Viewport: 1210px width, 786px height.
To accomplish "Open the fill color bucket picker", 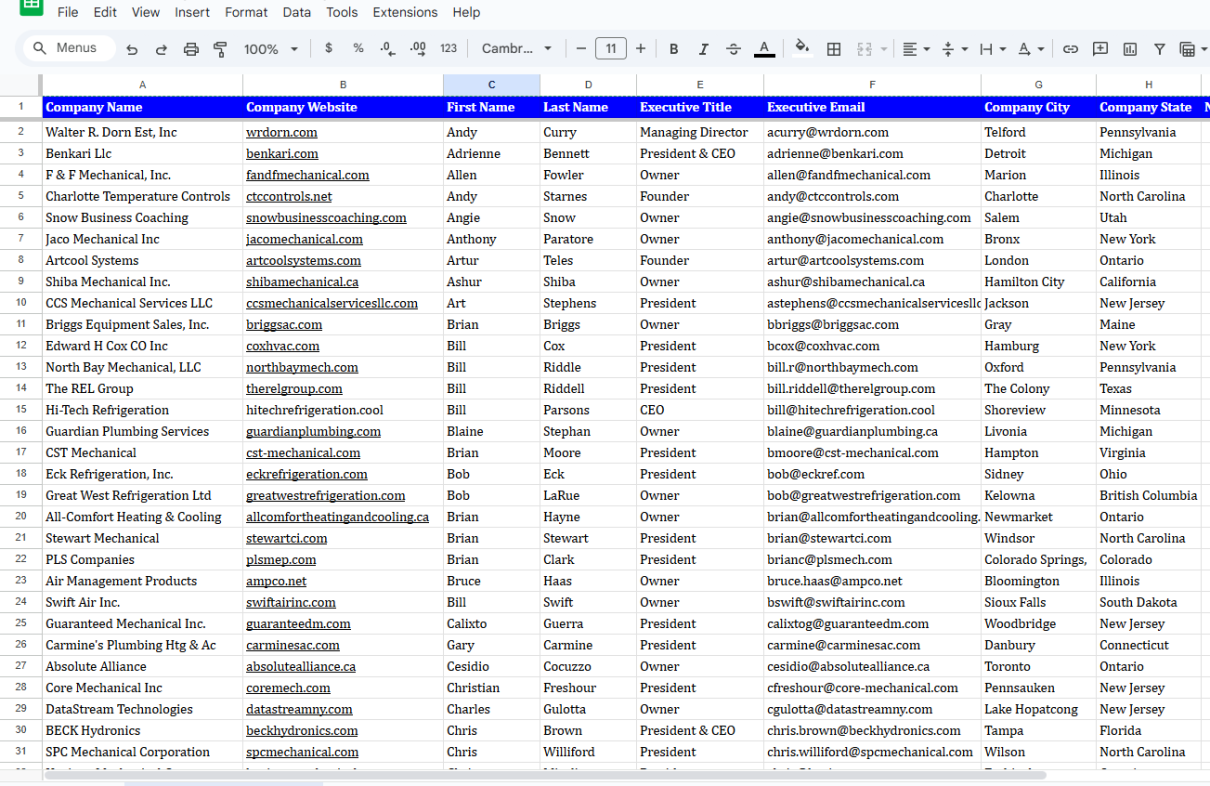I will tap(802, 48).
